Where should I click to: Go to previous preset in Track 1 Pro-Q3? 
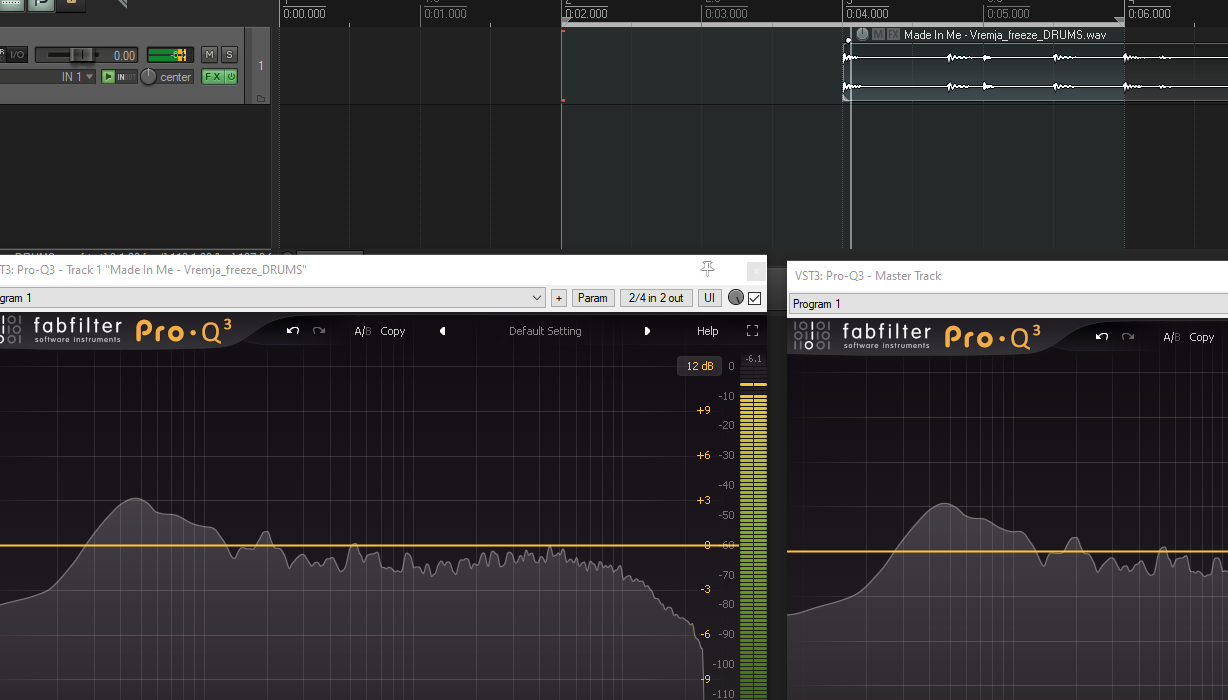pyautogui.click(x=443, y=331)
